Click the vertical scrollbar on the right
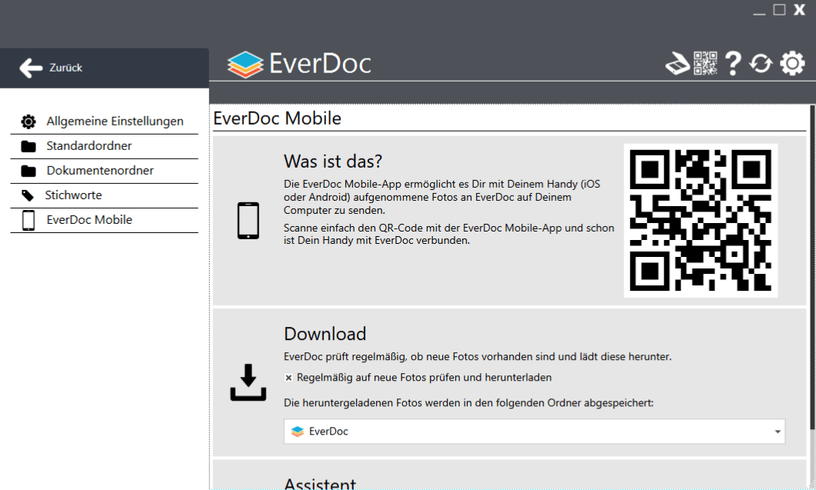Image resolution: width=816 pixels, height=490 pixels. (810, 300)
